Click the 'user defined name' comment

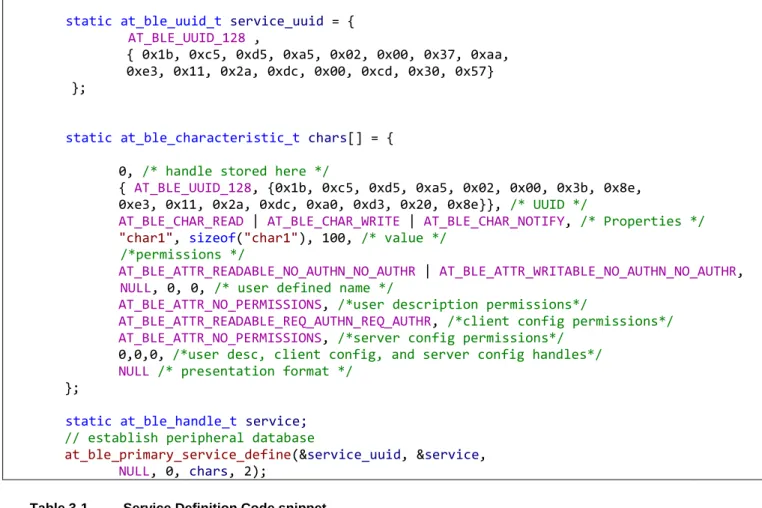(304, 288)
